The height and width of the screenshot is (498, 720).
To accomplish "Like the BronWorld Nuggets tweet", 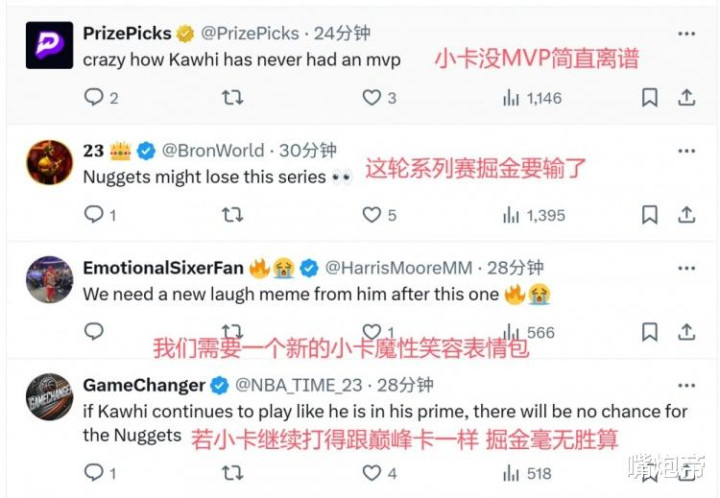I will (371, 214).
